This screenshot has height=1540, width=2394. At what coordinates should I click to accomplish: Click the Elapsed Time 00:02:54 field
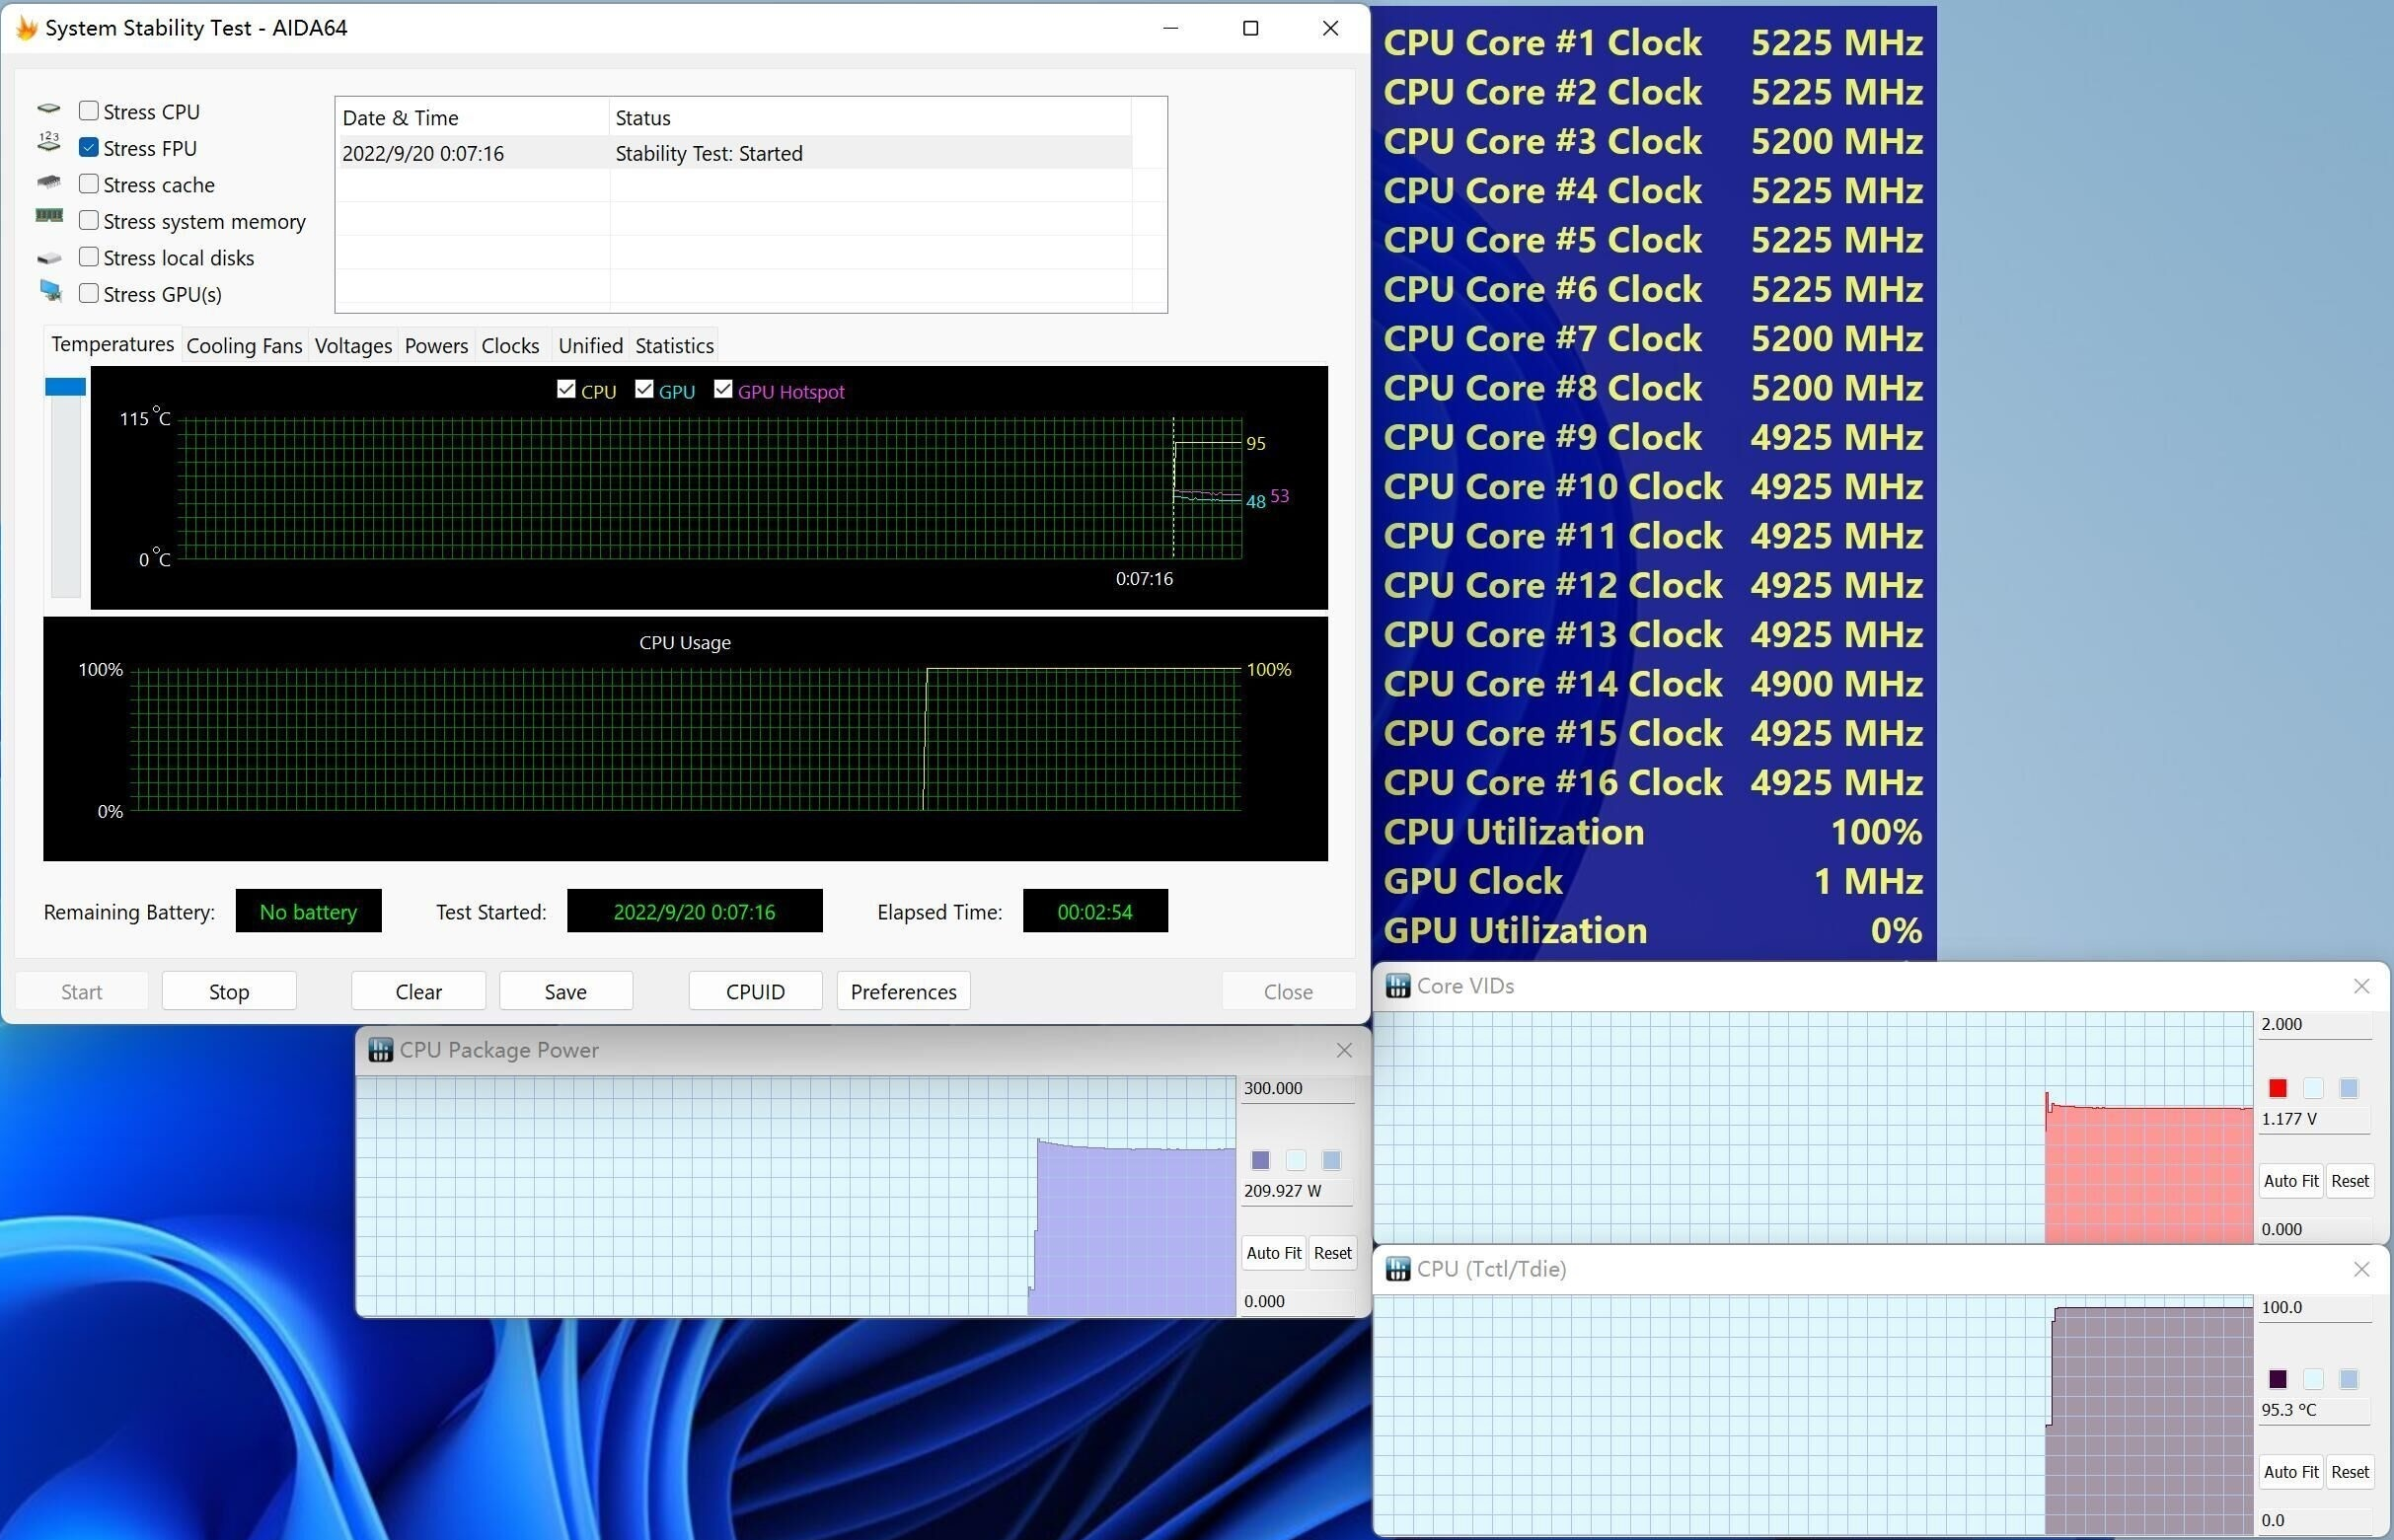coord(1095,911)
